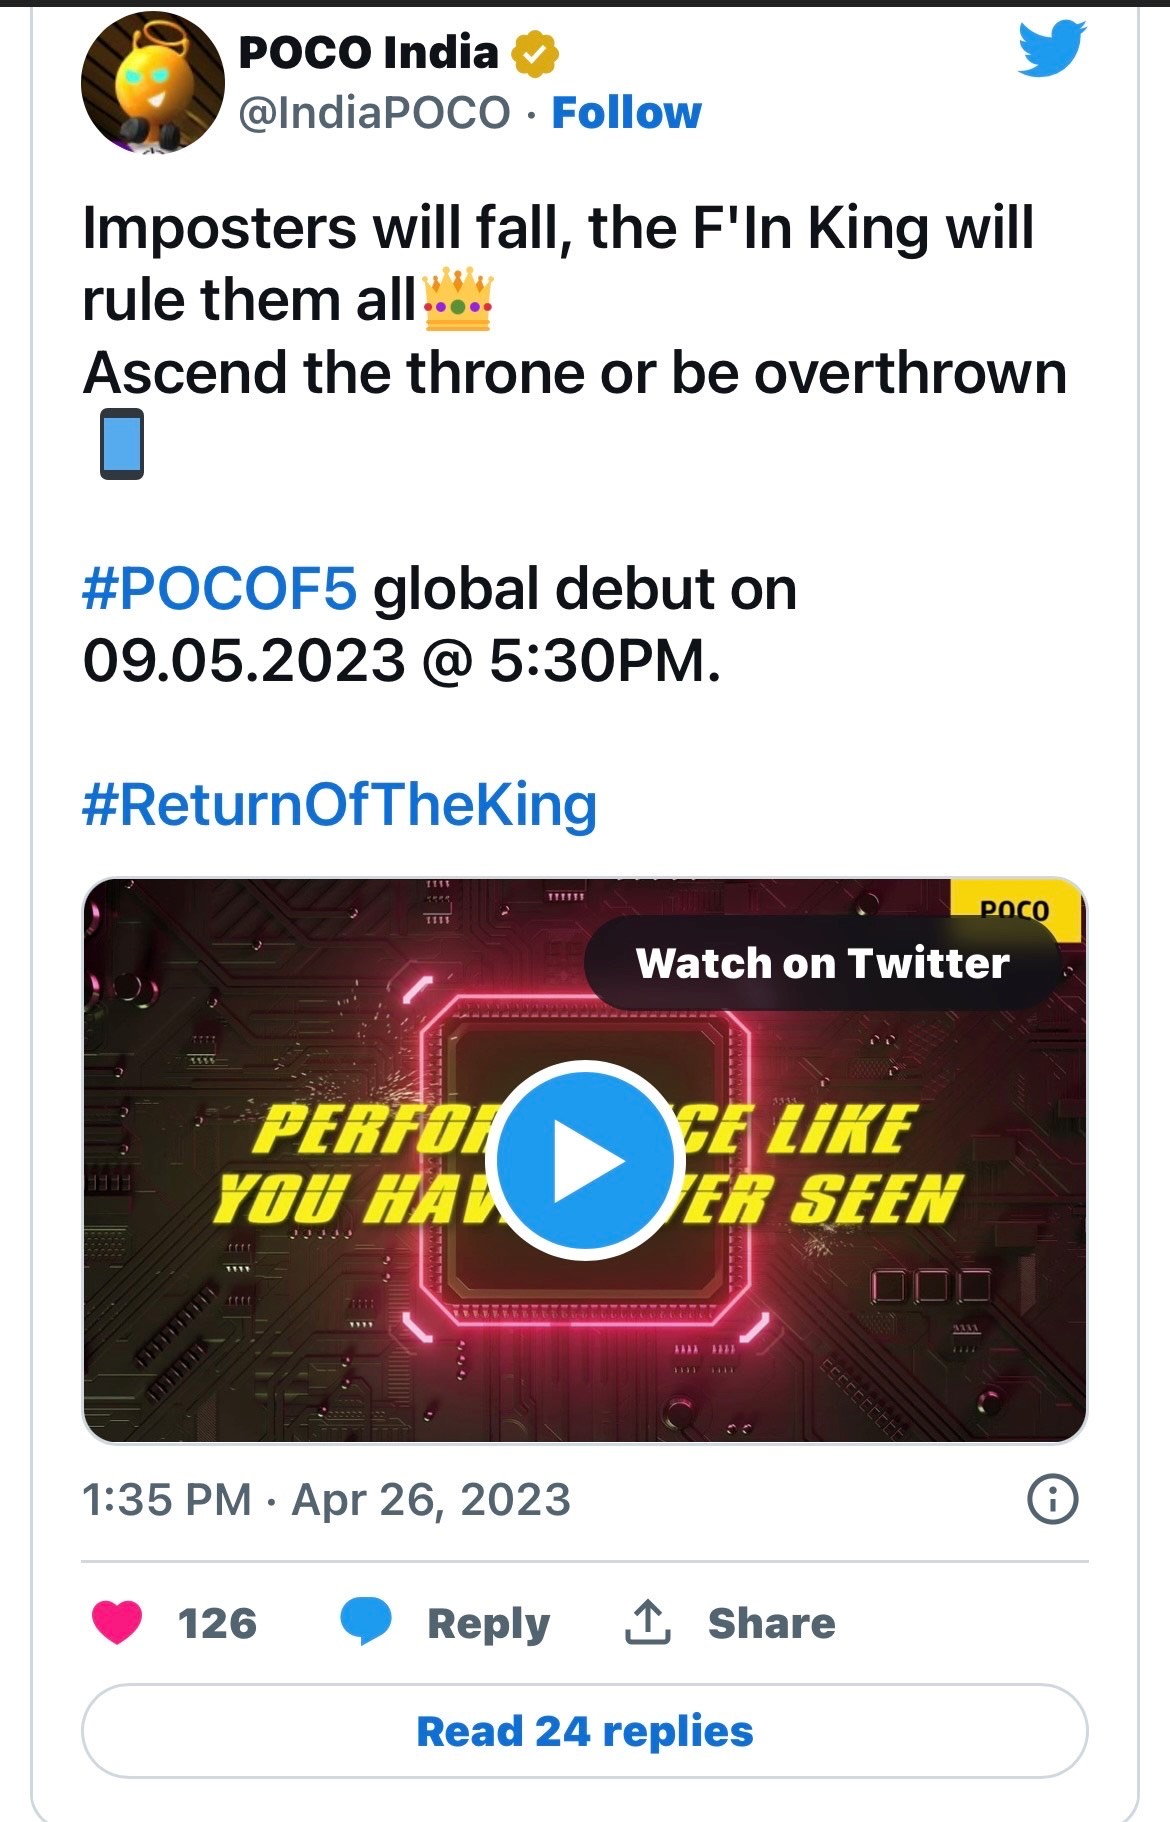Click the Share text label
This screenshot has height=1822, width=1170.
point(771,1623)
